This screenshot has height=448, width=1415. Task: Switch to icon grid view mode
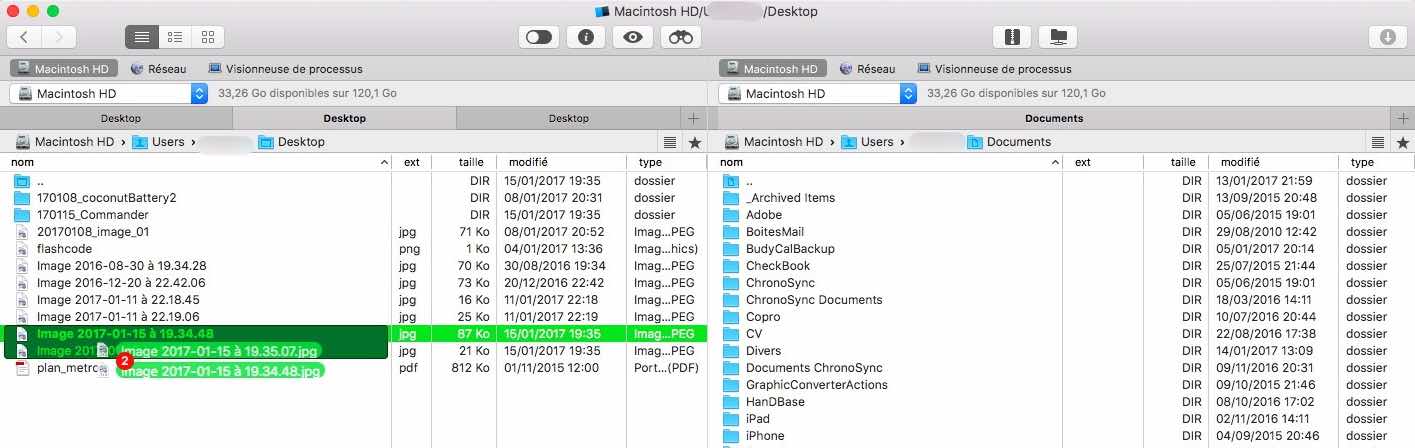coord(208,37)
